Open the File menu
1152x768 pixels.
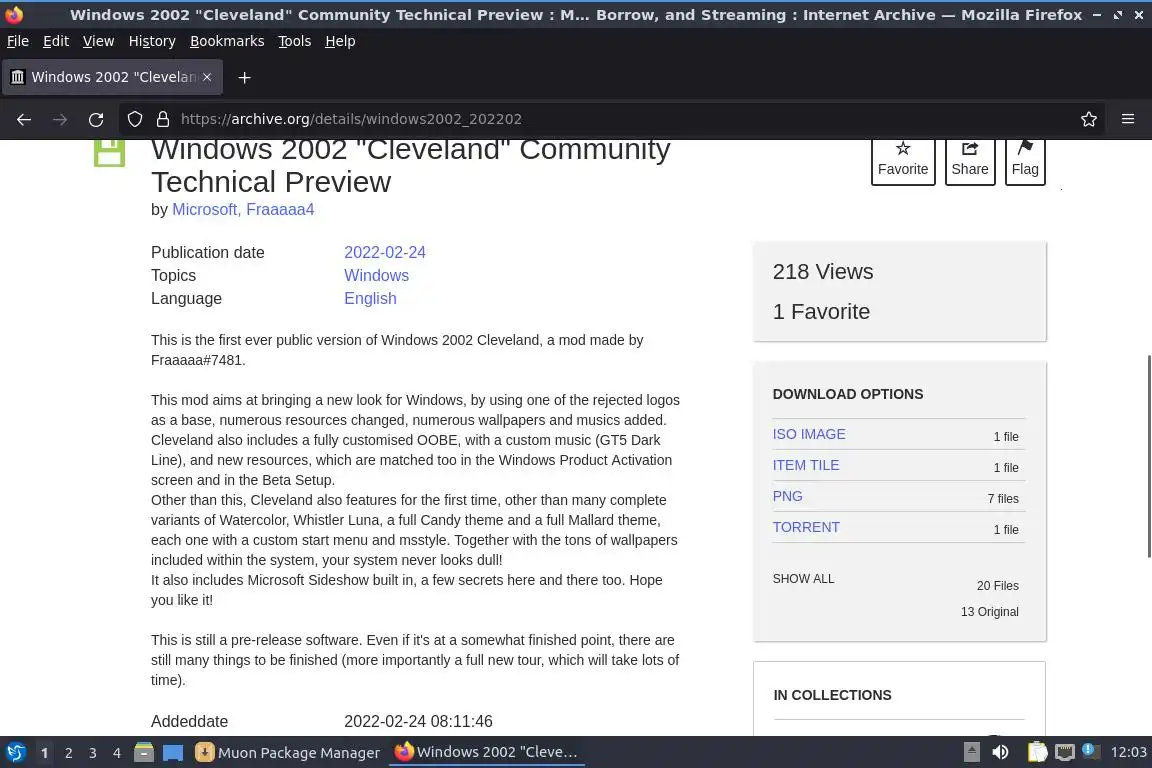(x=18, y=41)
